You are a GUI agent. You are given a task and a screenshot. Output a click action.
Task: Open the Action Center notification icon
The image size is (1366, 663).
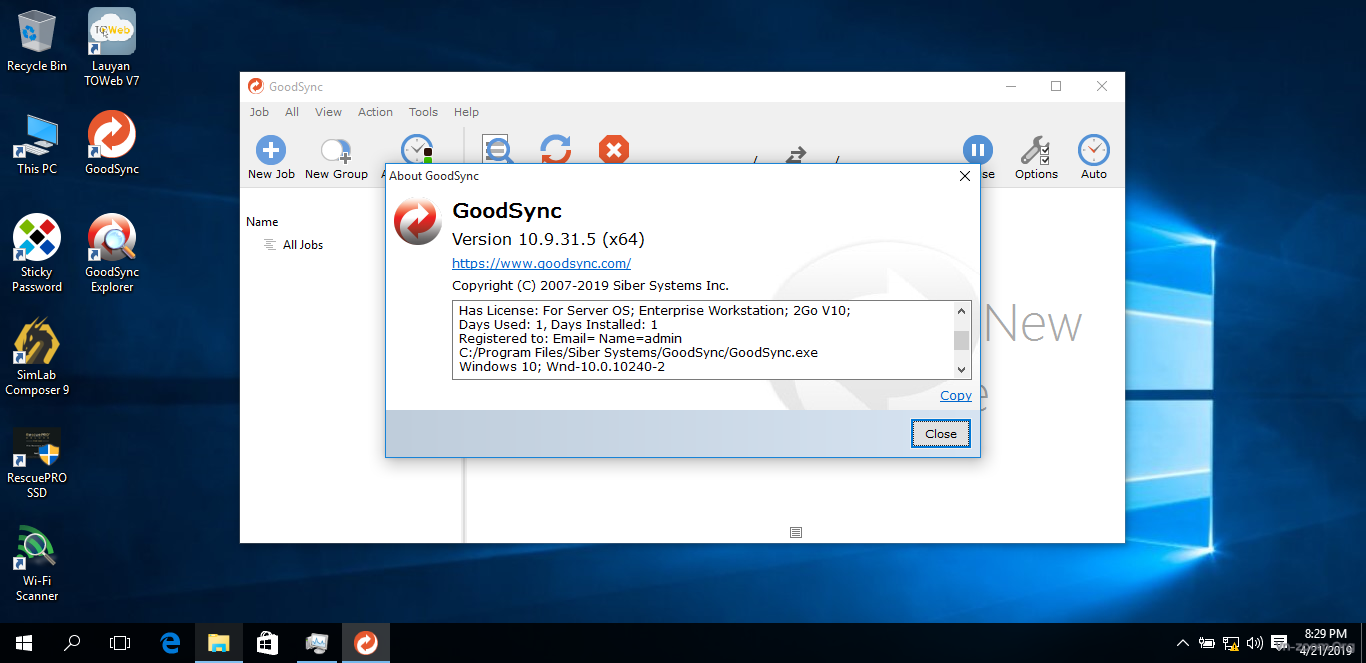(x=1279, y=643)
